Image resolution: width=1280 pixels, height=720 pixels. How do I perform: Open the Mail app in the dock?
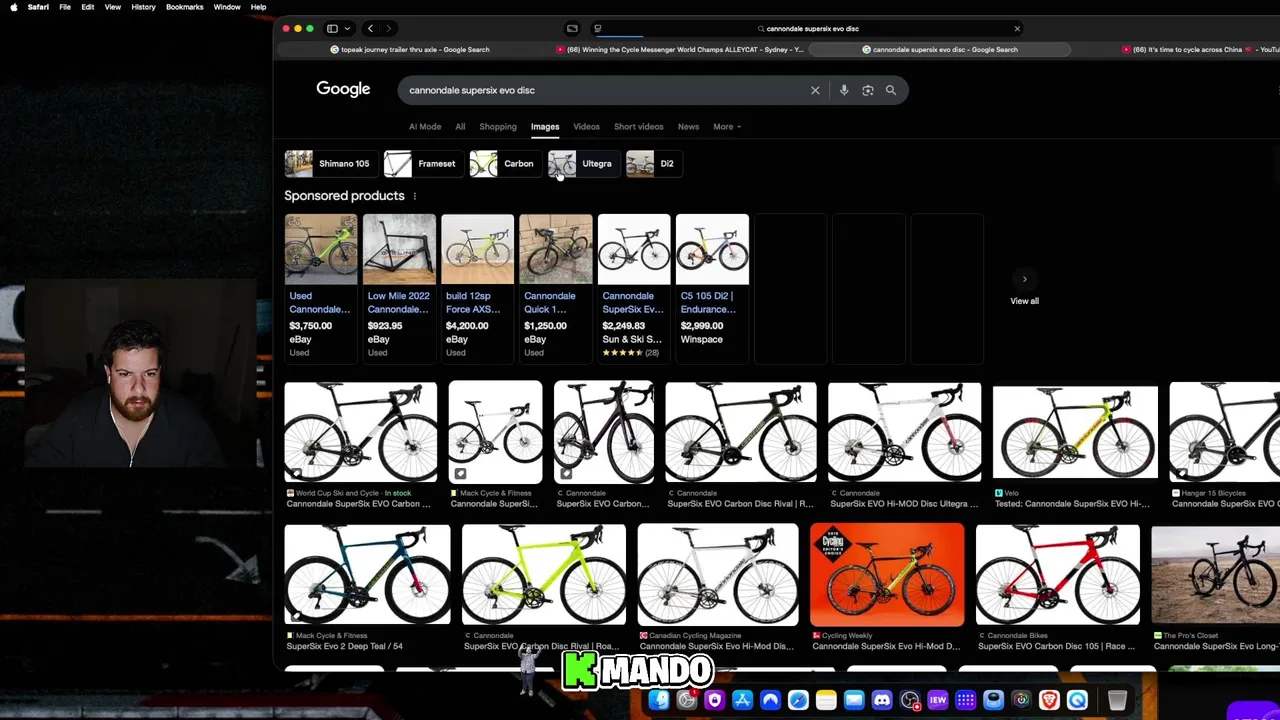pos(854,700)
